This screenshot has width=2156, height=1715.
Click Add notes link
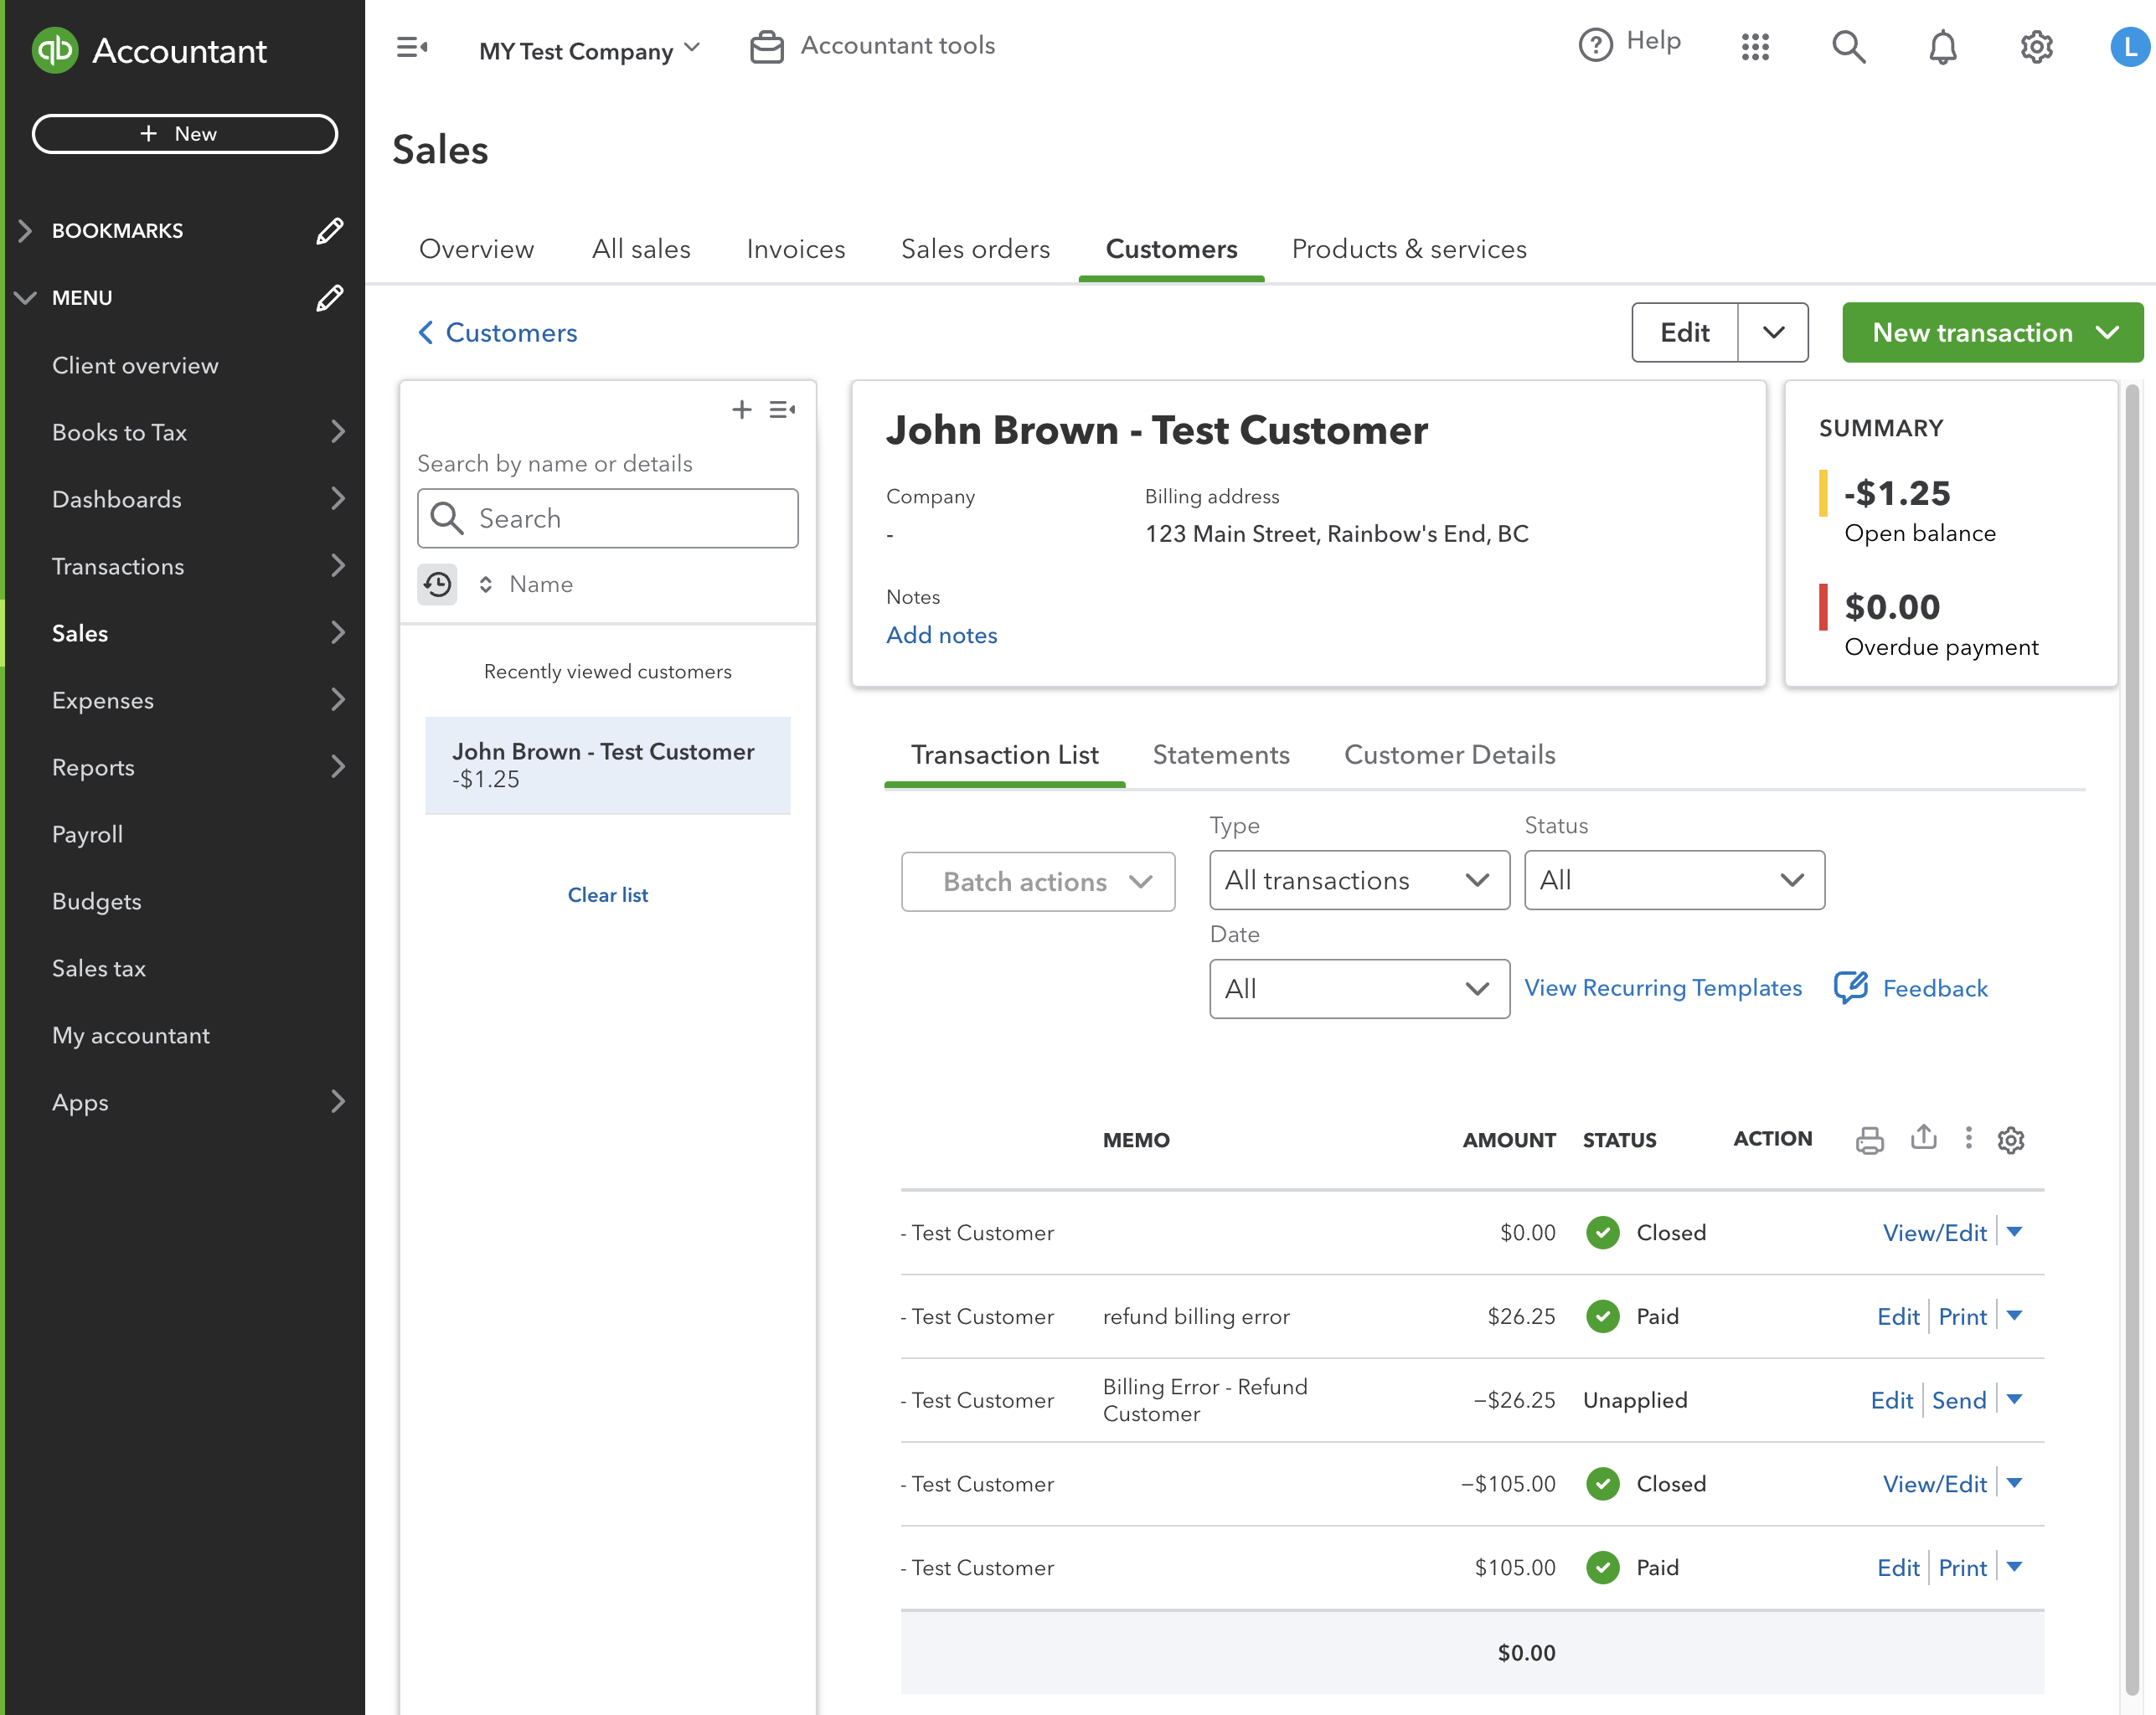941,636
